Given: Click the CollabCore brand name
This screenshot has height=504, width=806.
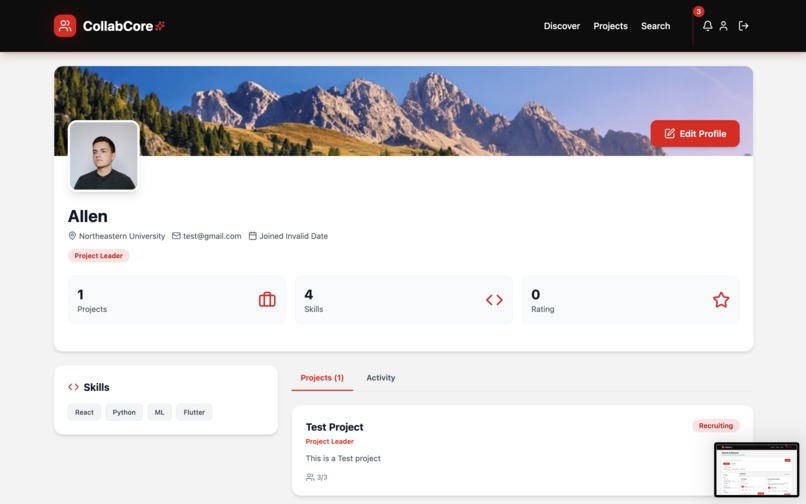Looking at the screenshot, I should 118,26.
